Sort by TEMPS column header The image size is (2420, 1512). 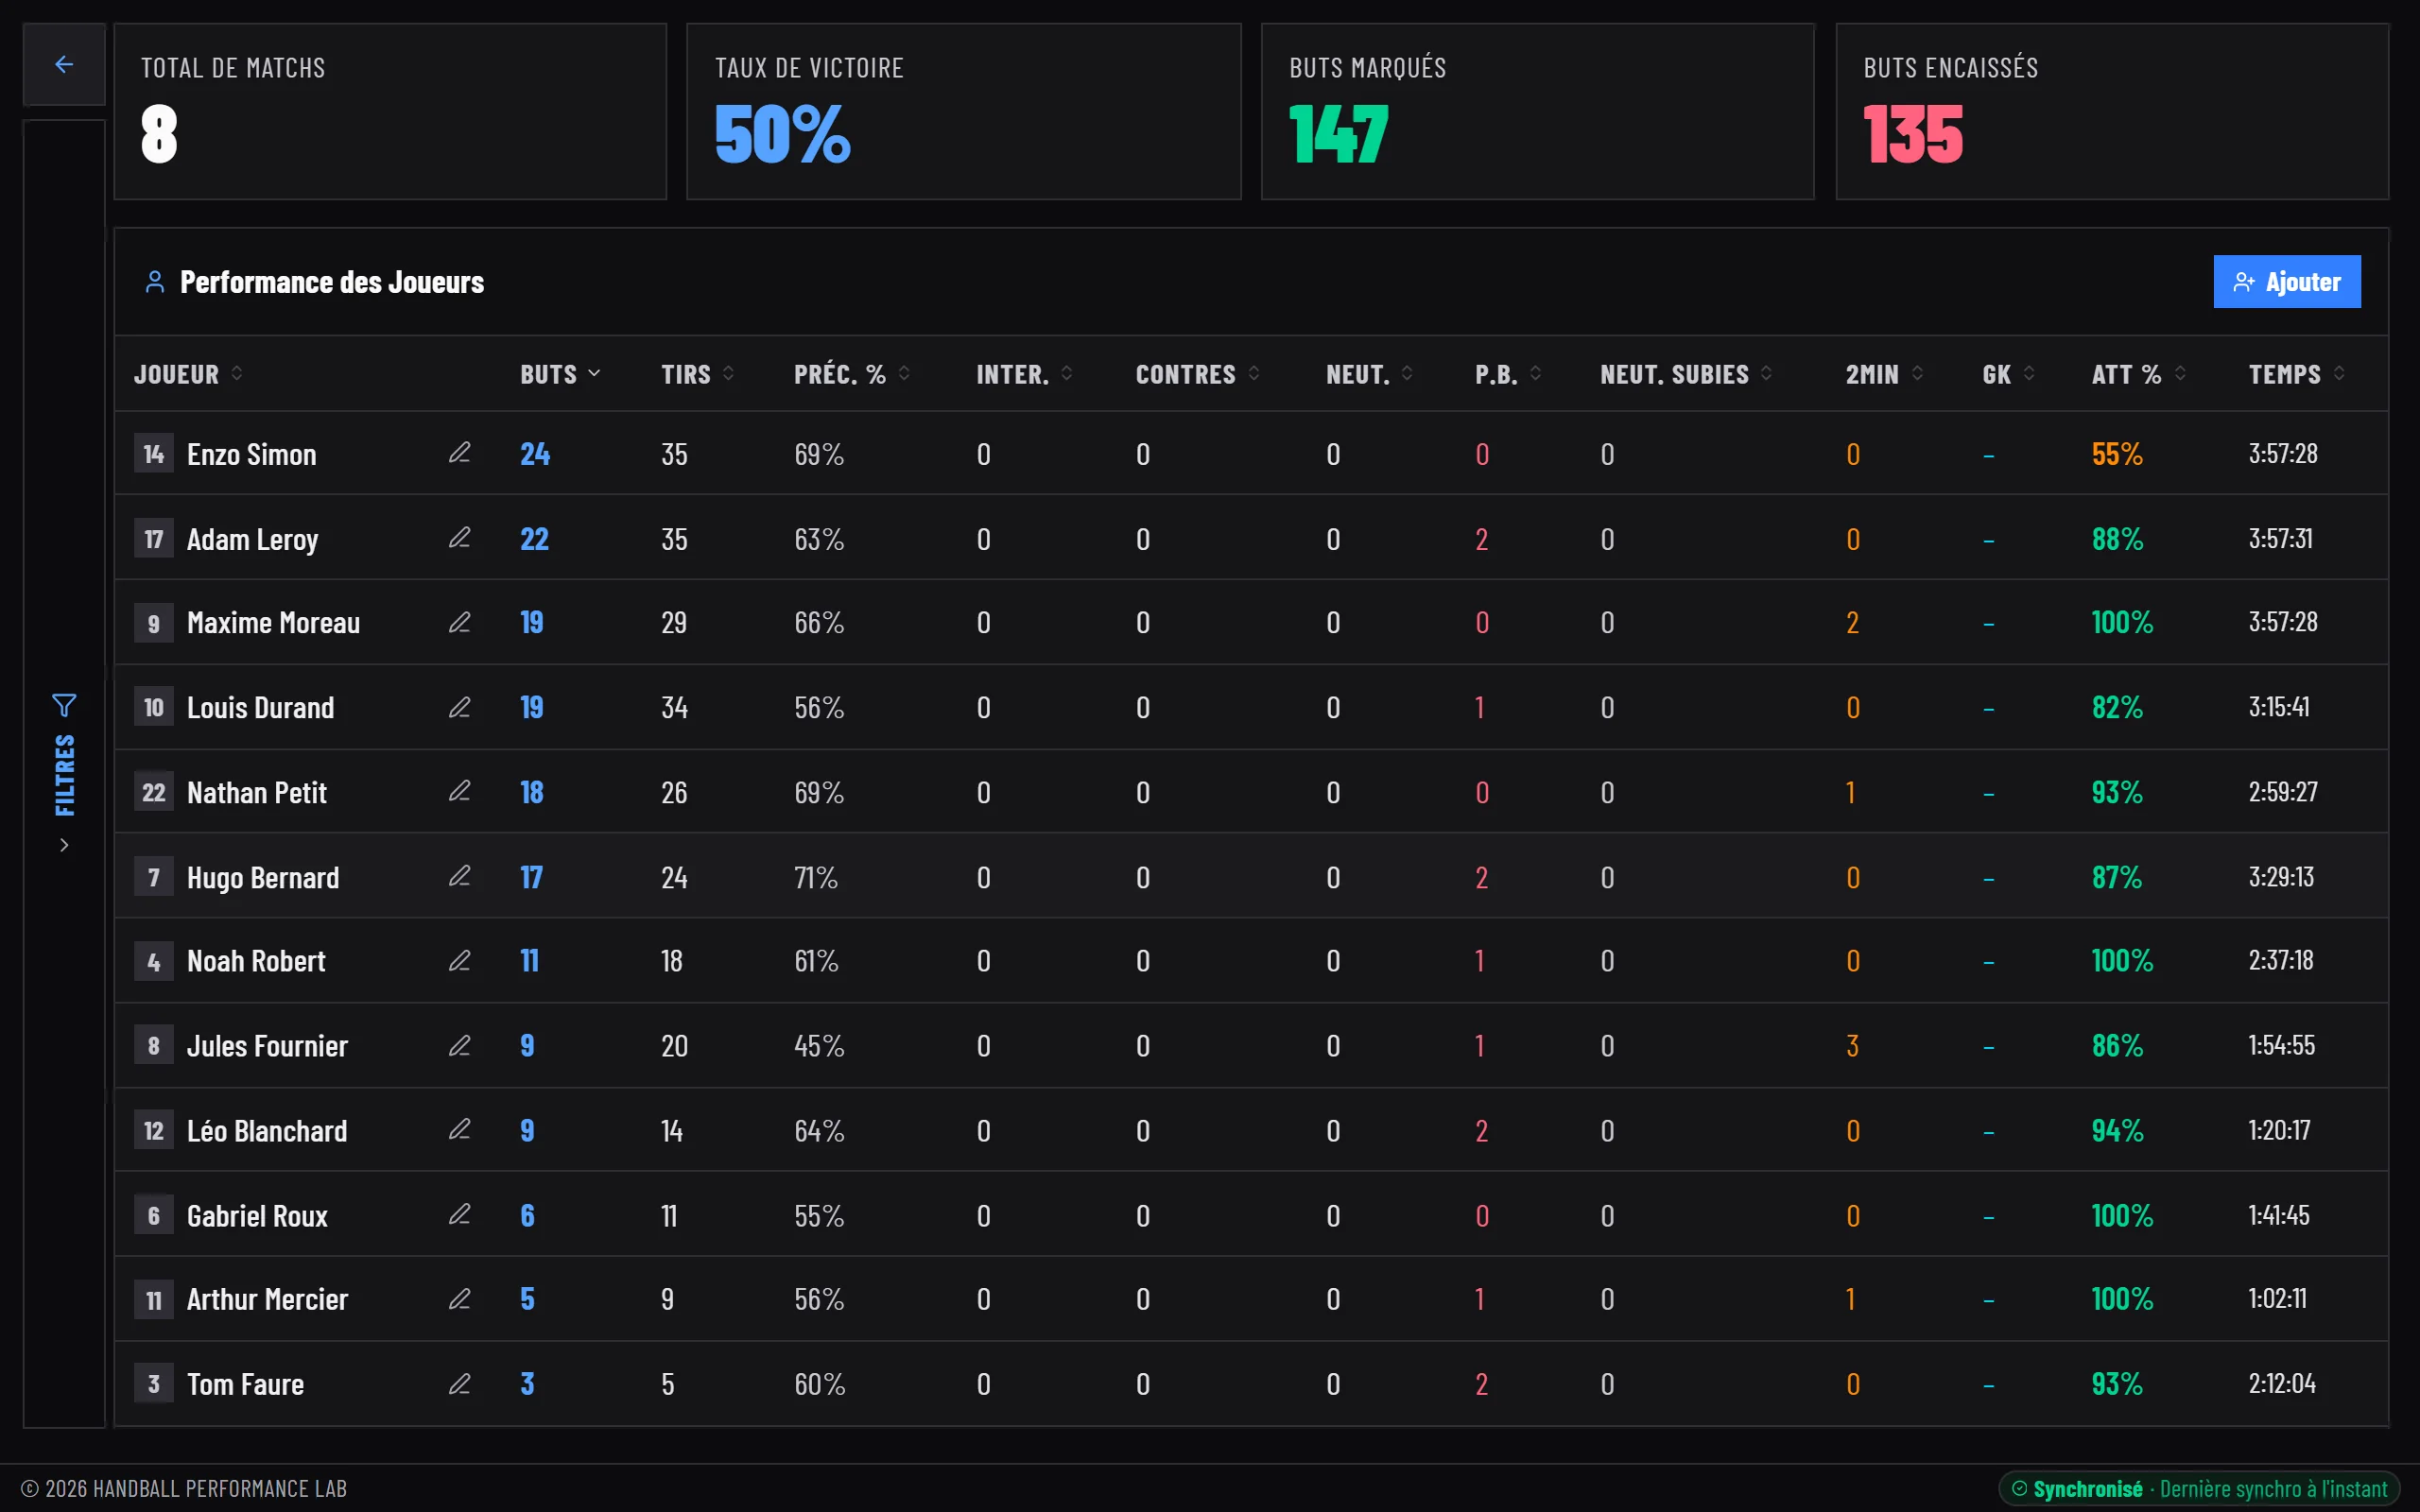click(x=2297, y=374)
